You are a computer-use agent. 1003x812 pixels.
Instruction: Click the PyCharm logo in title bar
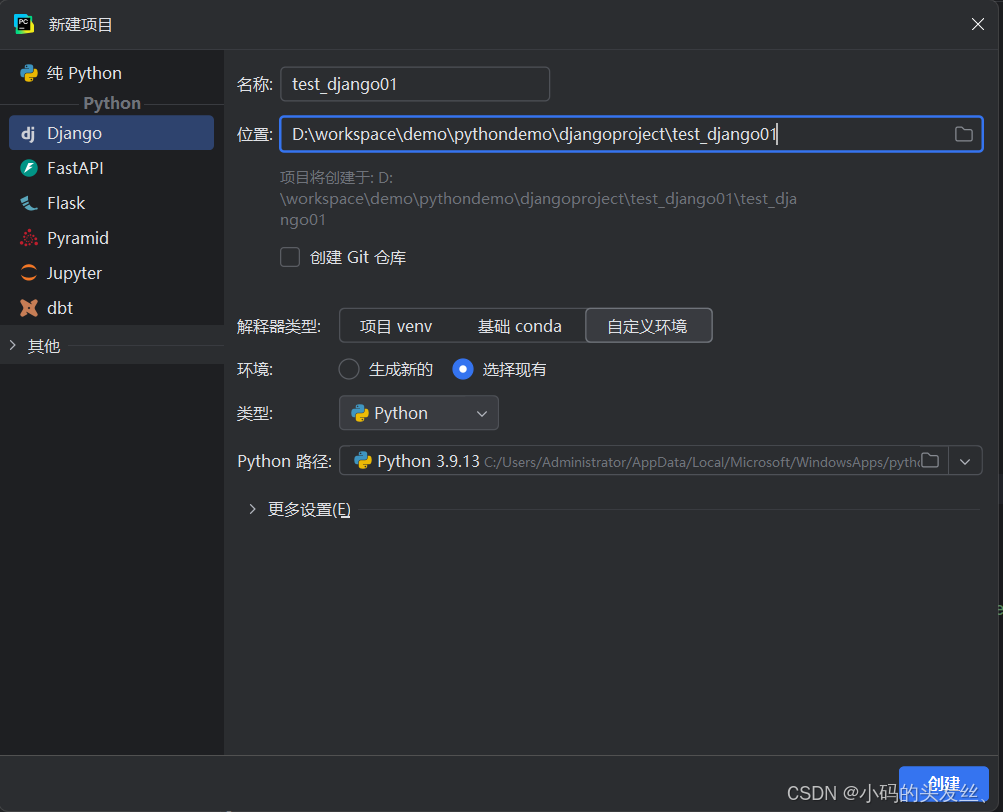[24, 24]
